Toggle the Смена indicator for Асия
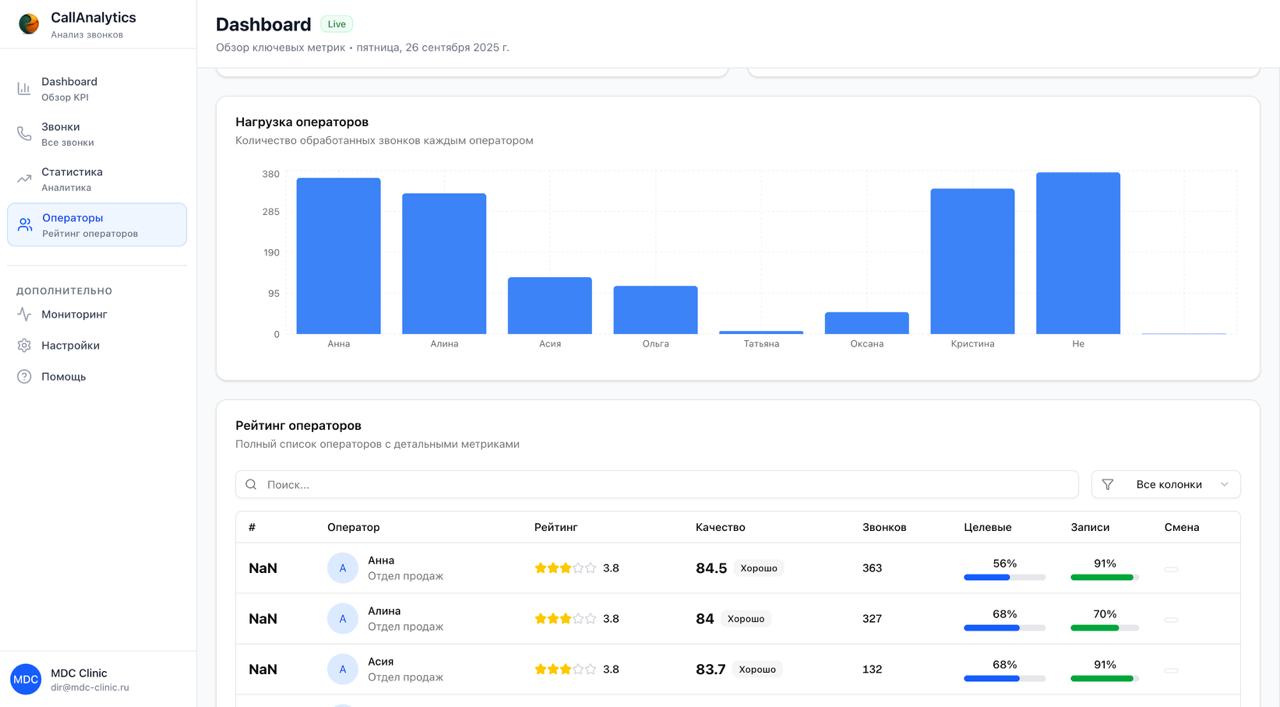1280x707 pixels. (1171, 670)
